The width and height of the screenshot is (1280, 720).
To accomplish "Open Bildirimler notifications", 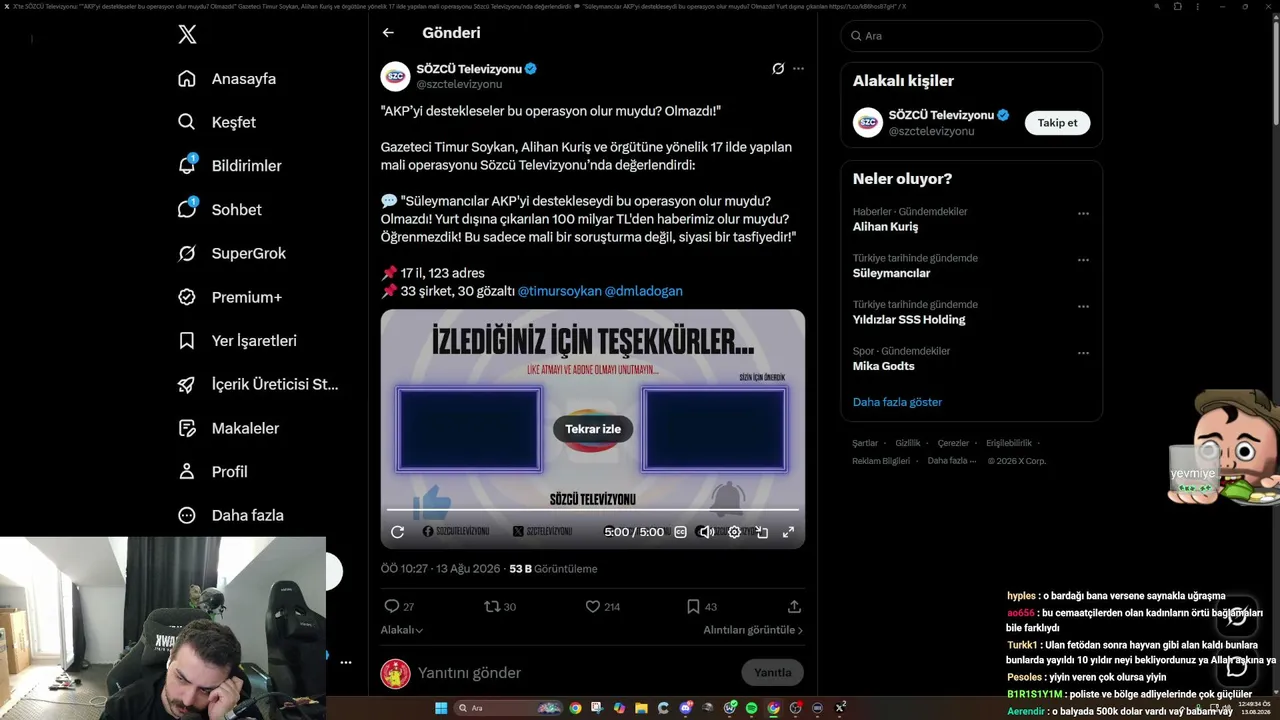I will pyautogui.click(x=229, y=166).
